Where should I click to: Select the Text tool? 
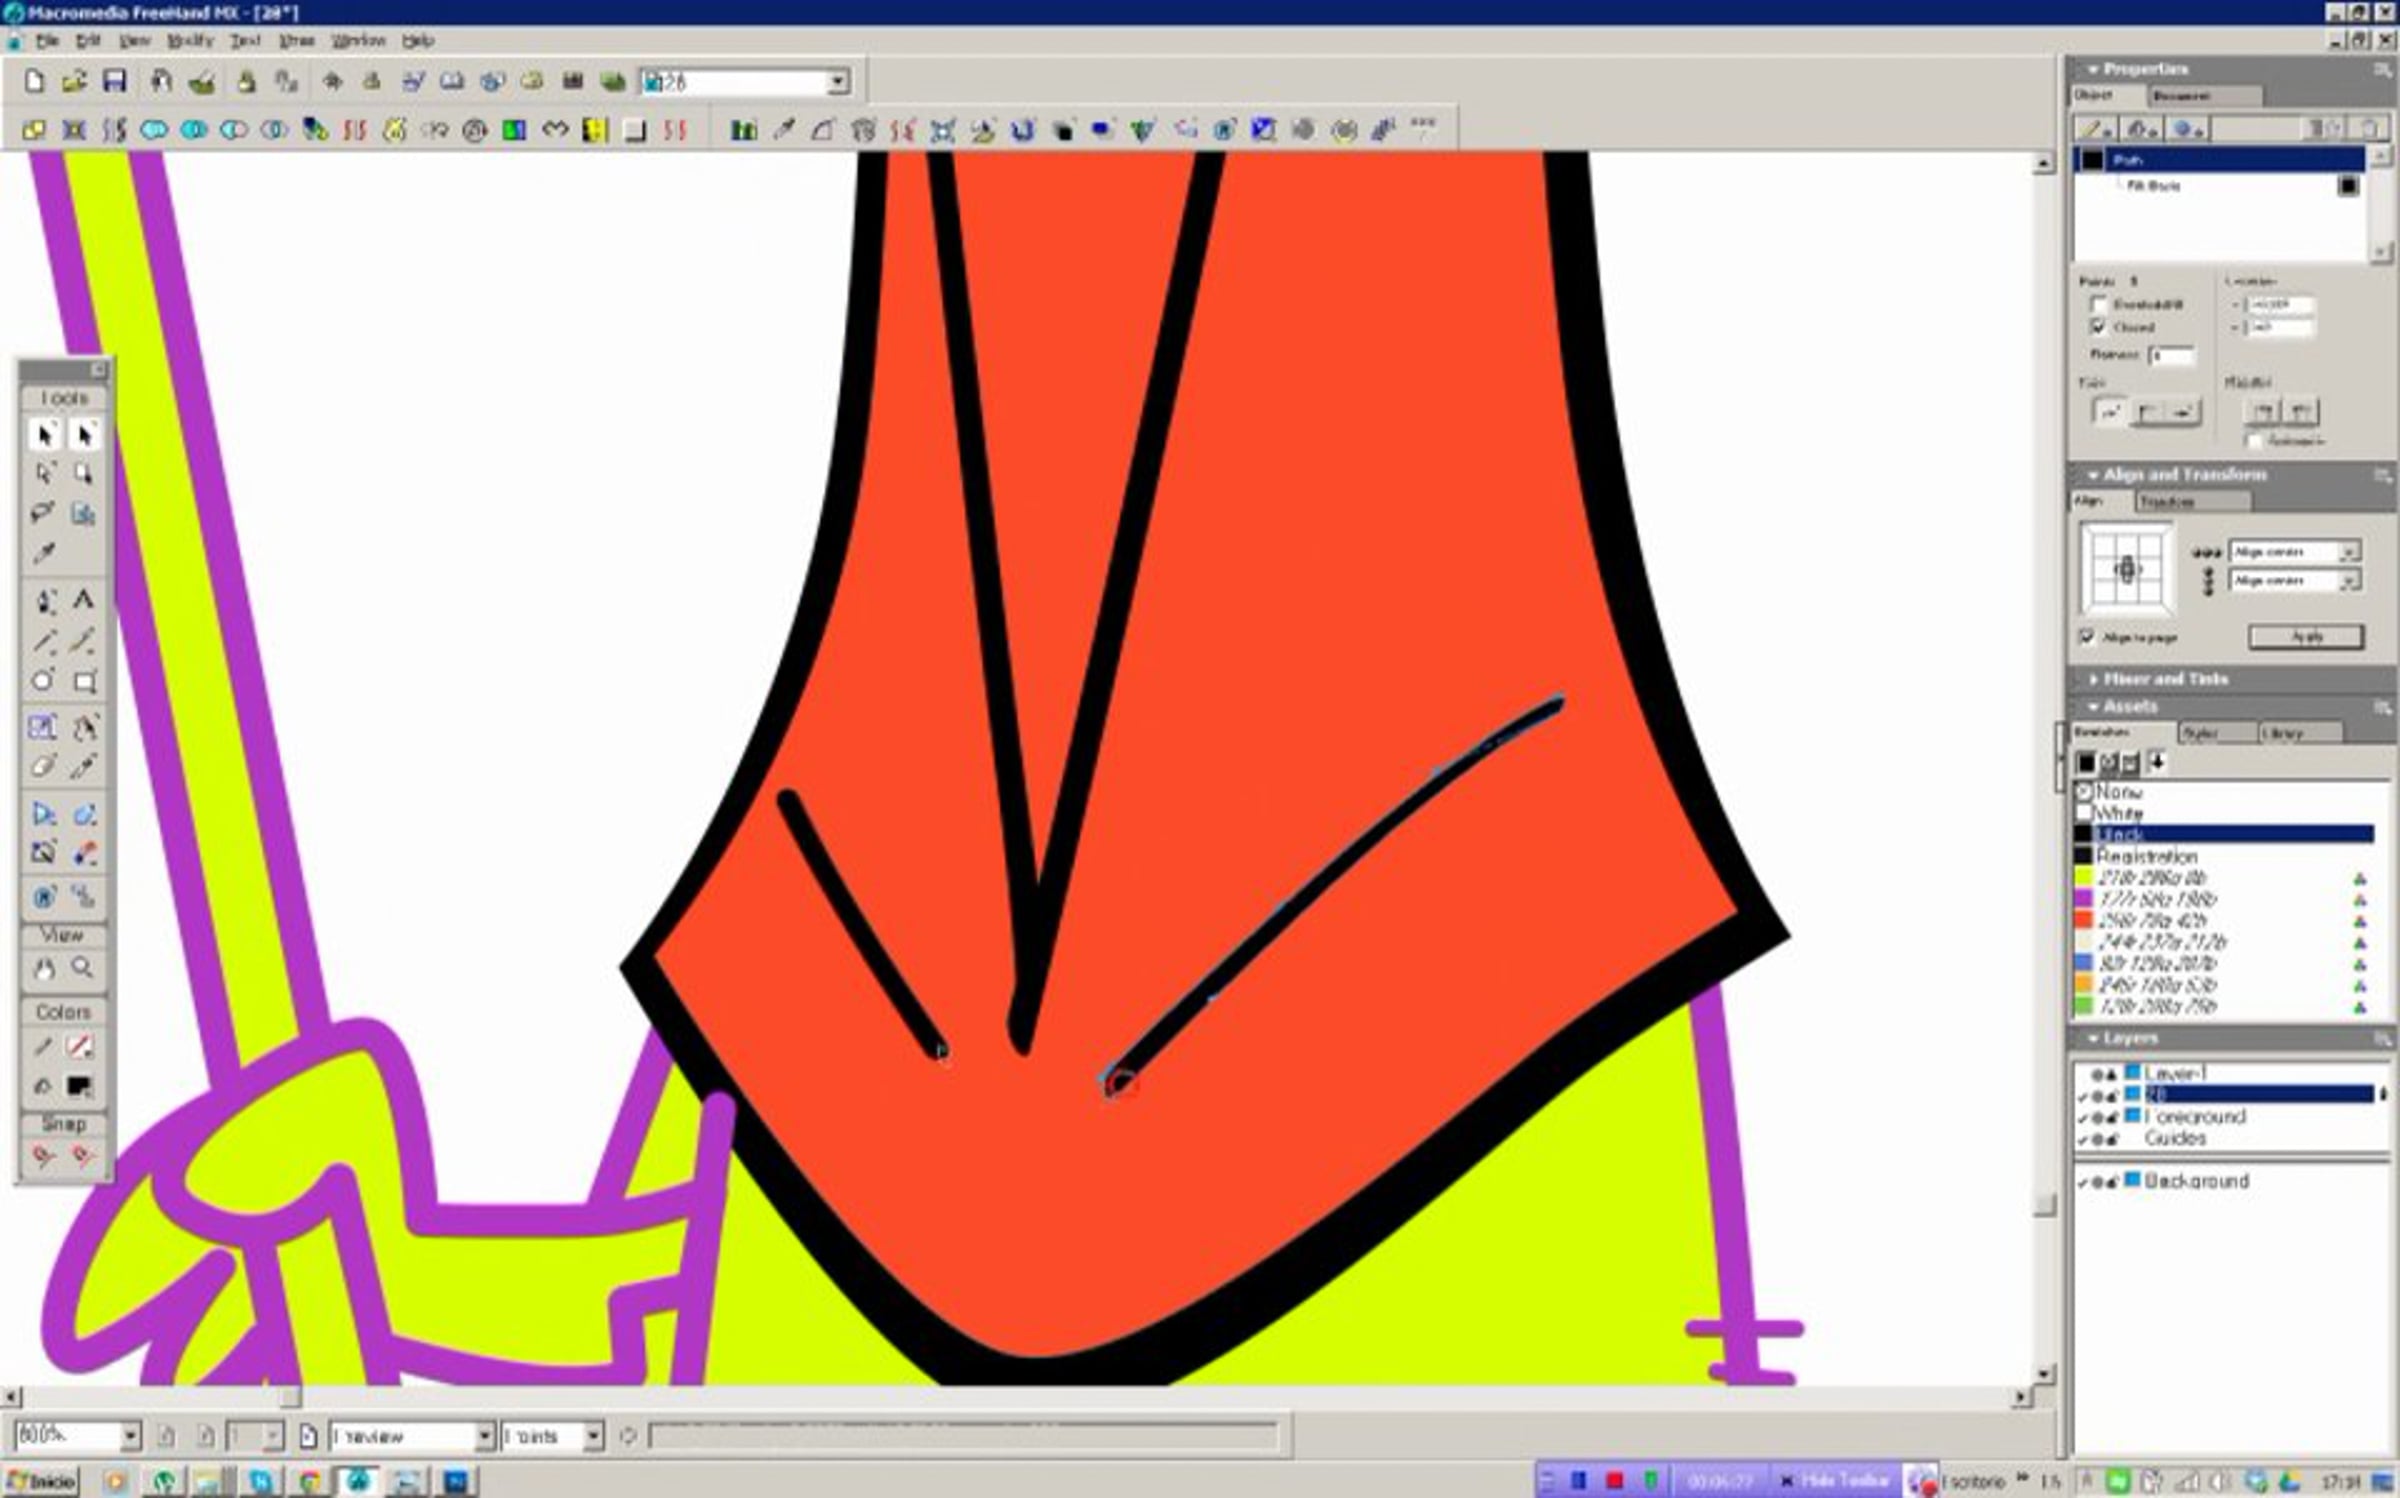pos(84,600)
